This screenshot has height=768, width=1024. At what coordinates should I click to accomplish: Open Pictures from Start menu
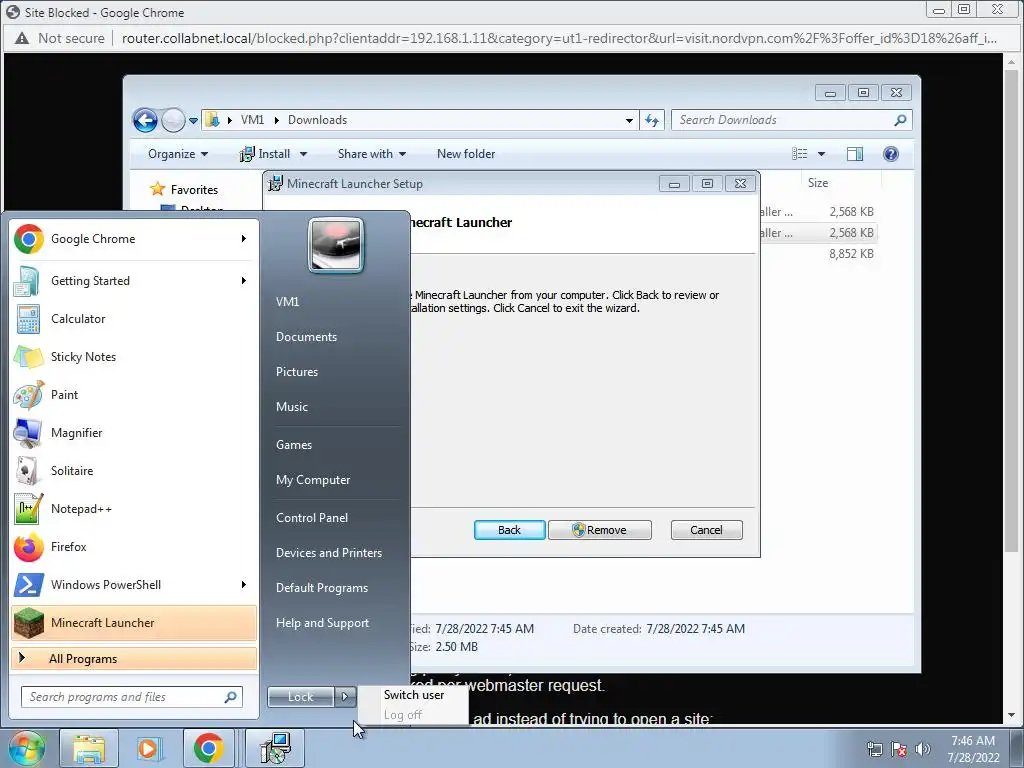[x=297, y=372]
